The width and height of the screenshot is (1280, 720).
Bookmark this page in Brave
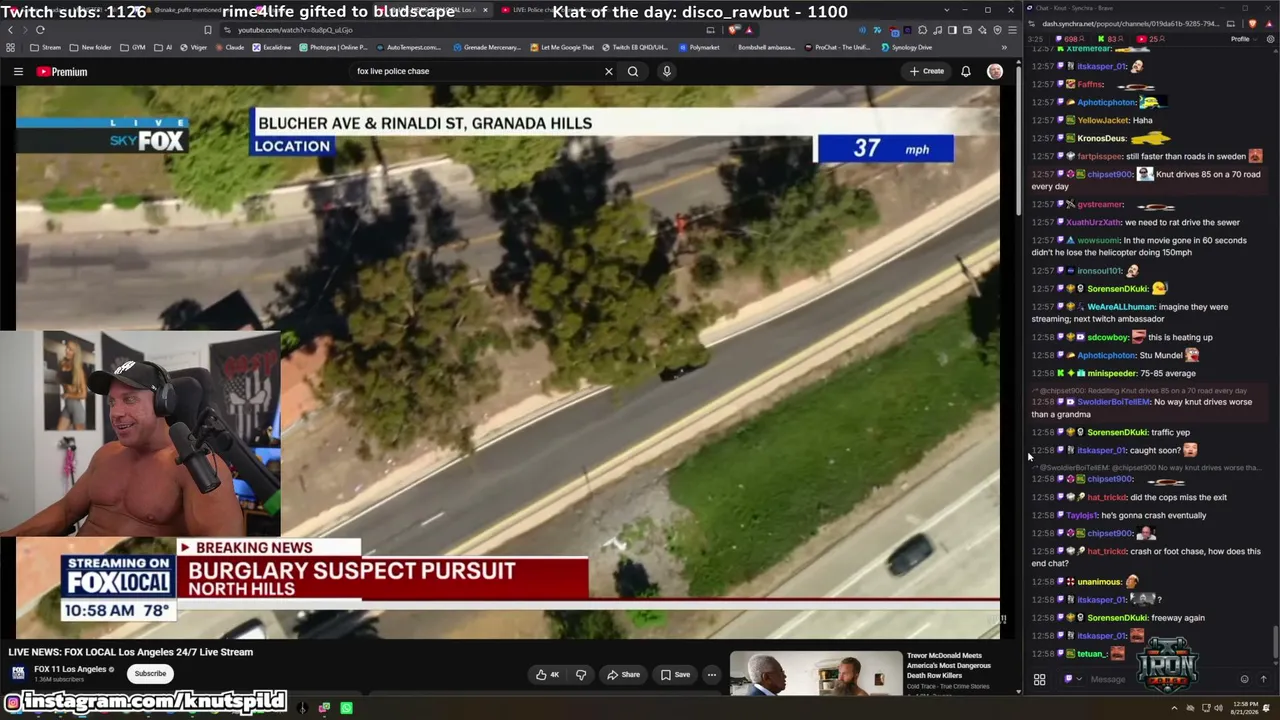[x=208, y=30]
